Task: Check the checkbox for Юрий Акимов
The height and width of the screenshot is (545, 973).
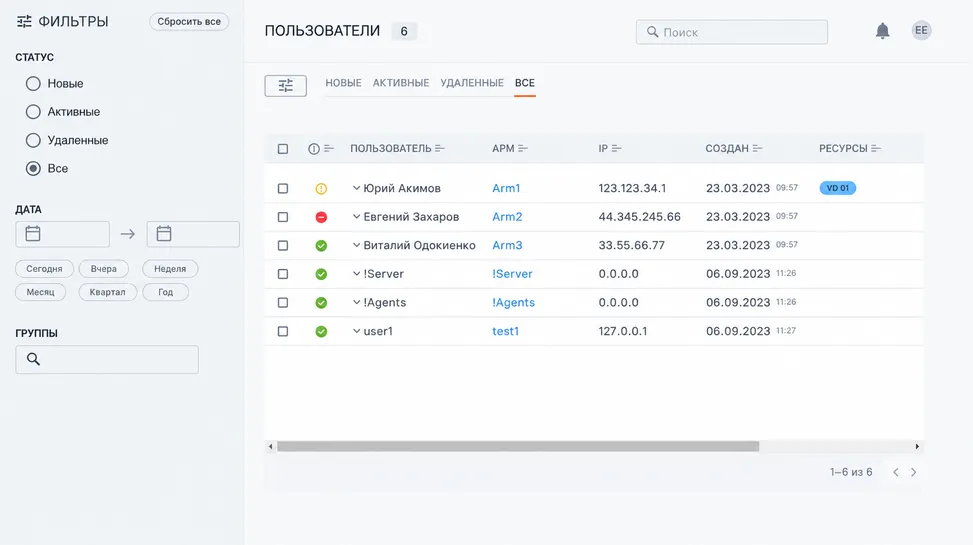Action: pos(283,188)
